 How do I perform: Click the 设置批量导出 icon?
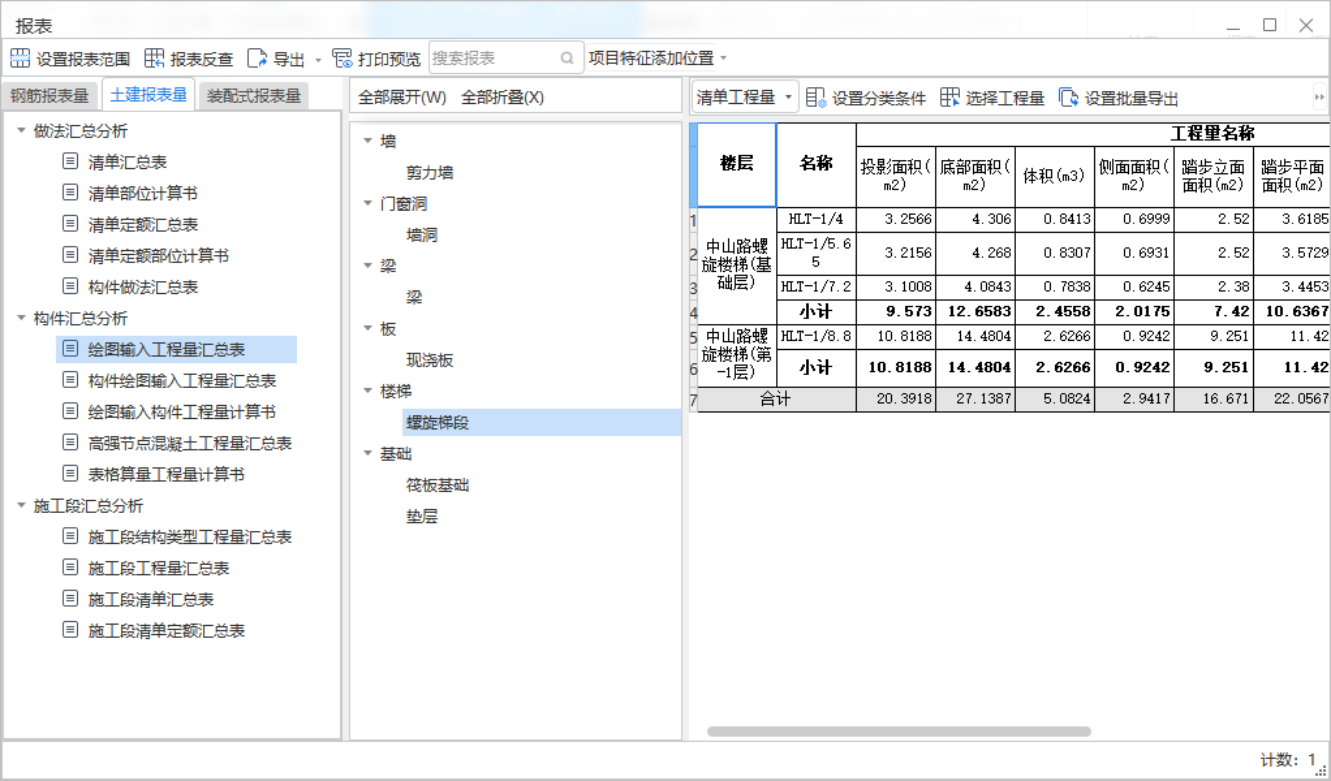pyautogui.click(x=1069, y=97)
